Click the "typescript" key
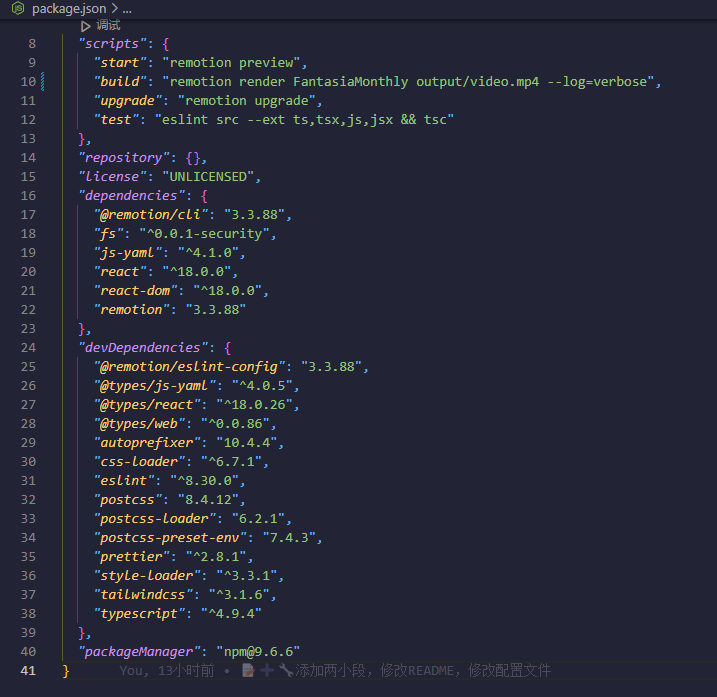 click(x=139, y=614)
